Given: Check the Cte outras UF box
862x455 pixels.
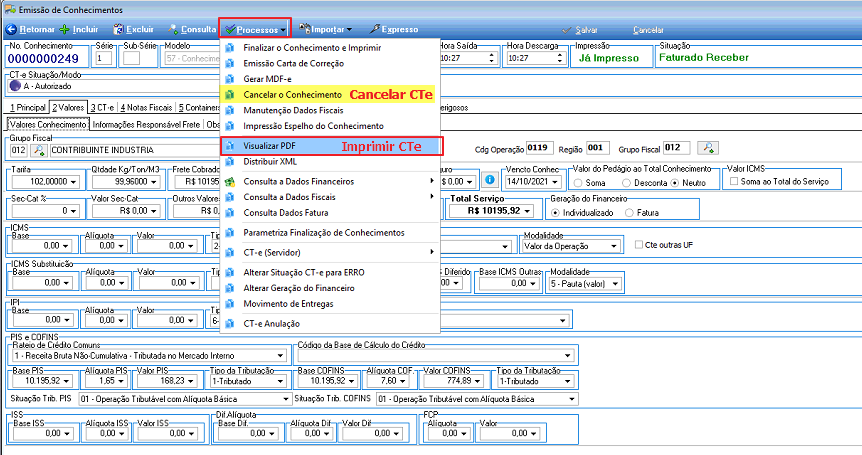Looking at the screenshot, I should 639,245.
